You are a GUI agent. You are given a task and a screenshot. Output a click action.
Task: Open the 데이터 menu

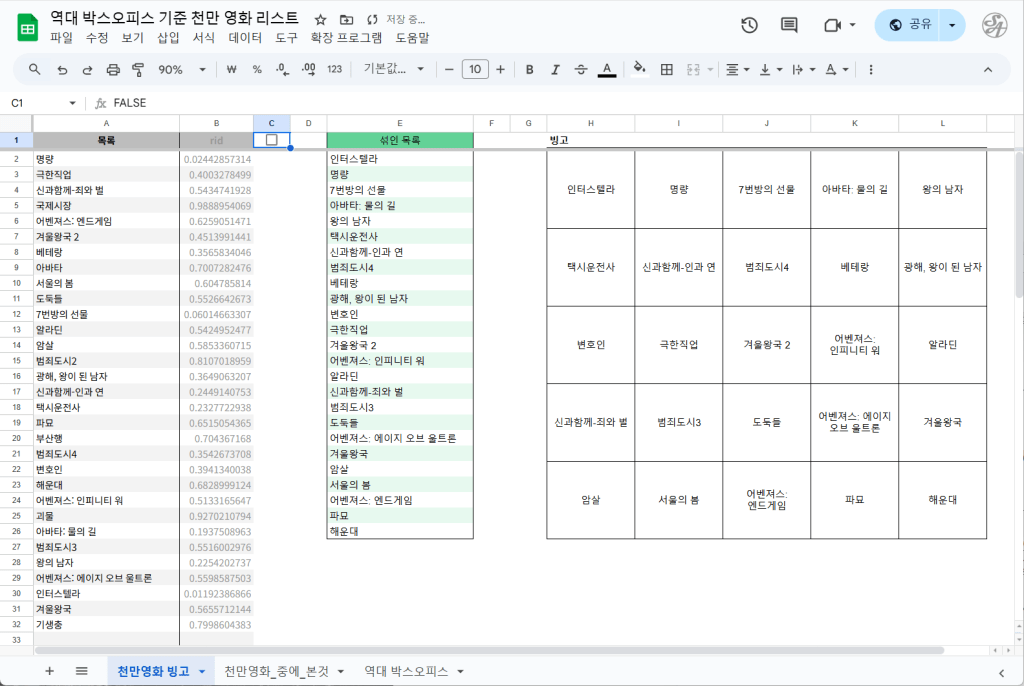click(x=245, y=38)
